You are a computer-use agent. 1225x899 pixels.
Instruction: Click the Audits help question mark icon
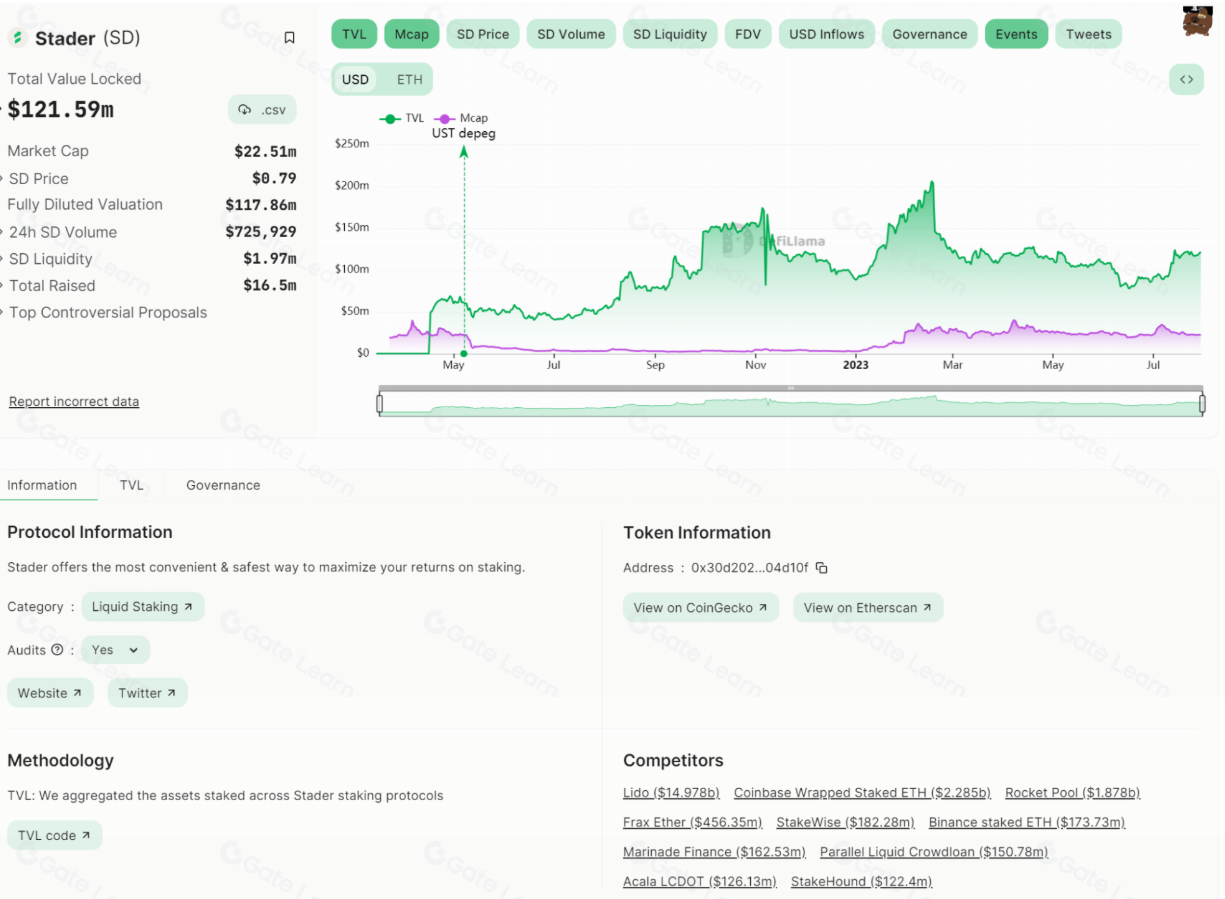click(x=57, y=650)
